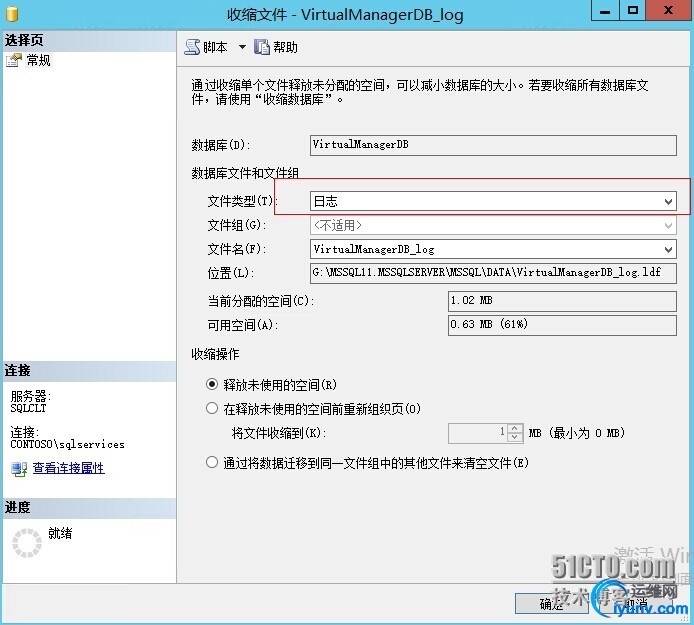Viewport: 694px width, 625px height.
Task: Select 通过将数据迁移到同一文件组 radio button
Action: tap(212, 463)
